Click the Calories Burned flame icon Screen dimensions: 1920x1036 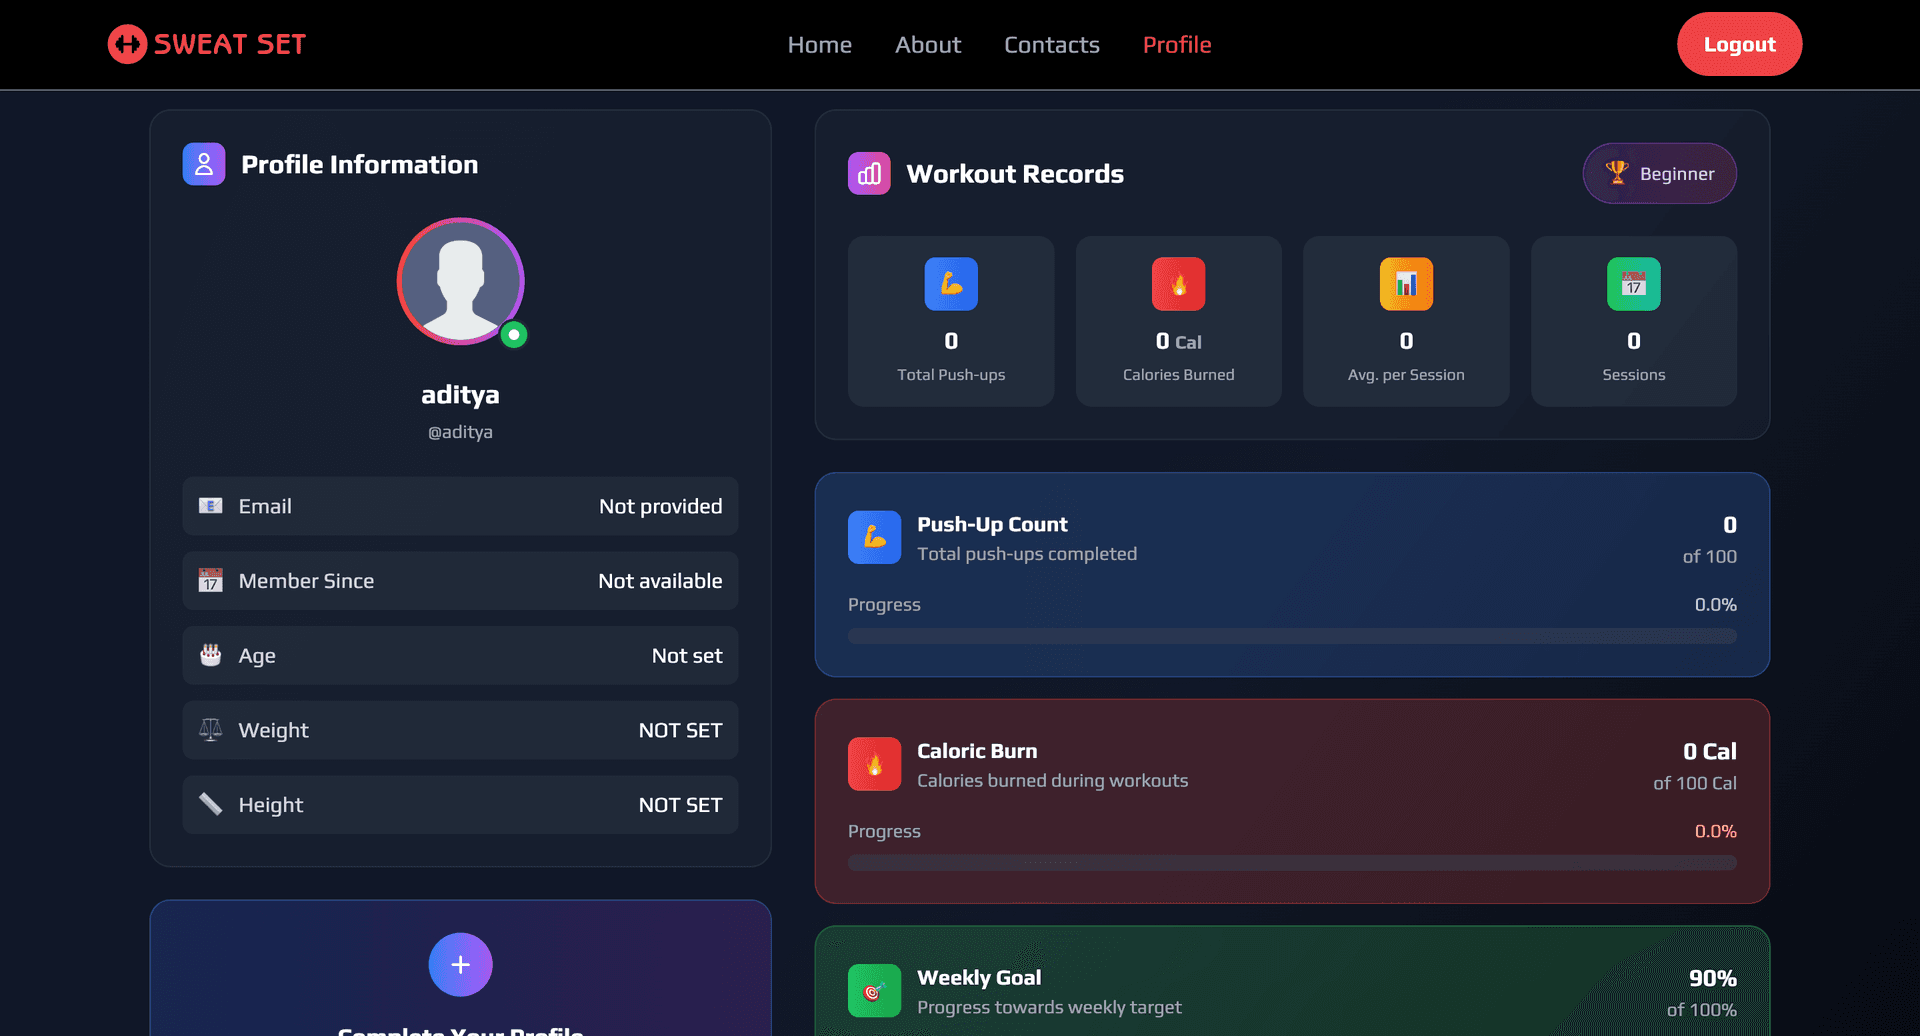coord(1178,284)
